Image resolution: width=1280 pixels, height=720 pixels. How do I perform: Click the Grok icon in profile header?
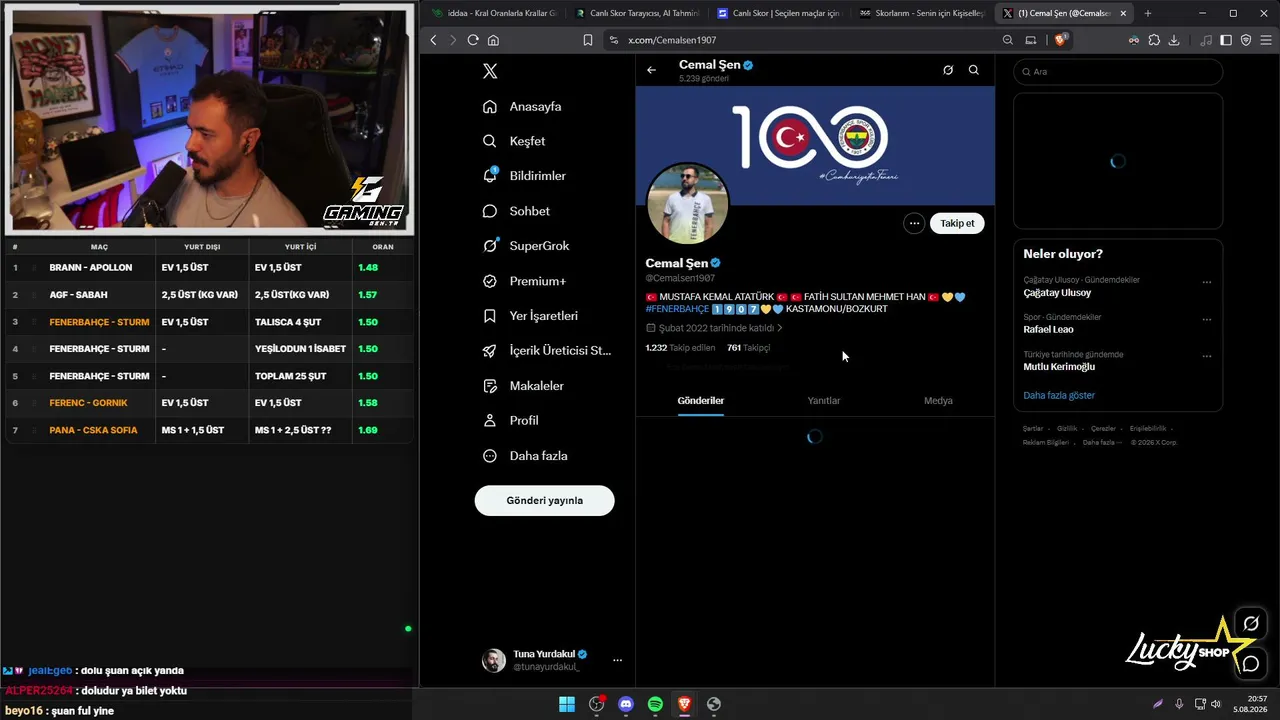pyautogui.click(x=948, y=70)
